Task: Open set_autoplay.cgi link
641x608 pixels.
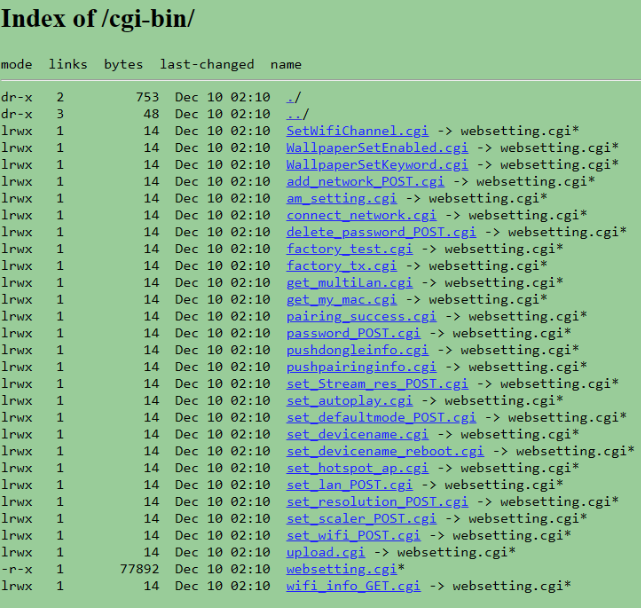Action: click(x=349, y=401)
